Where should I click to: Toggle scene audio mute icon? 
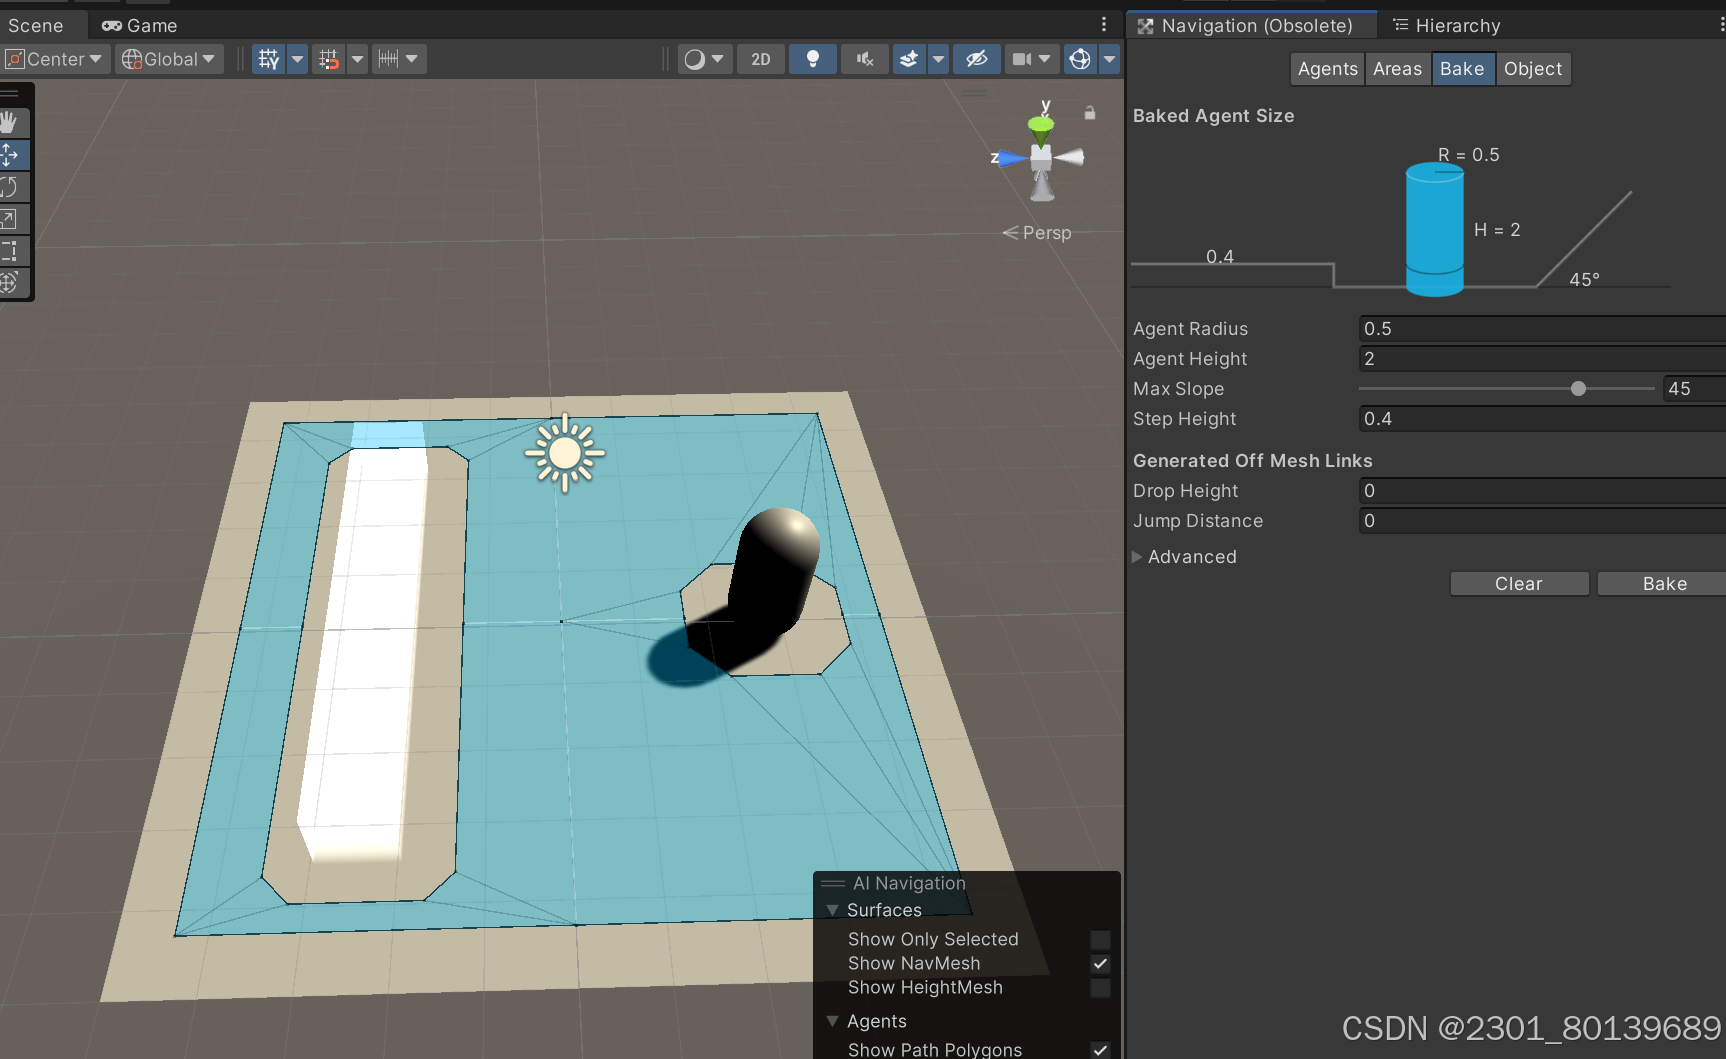click(865, 59)
